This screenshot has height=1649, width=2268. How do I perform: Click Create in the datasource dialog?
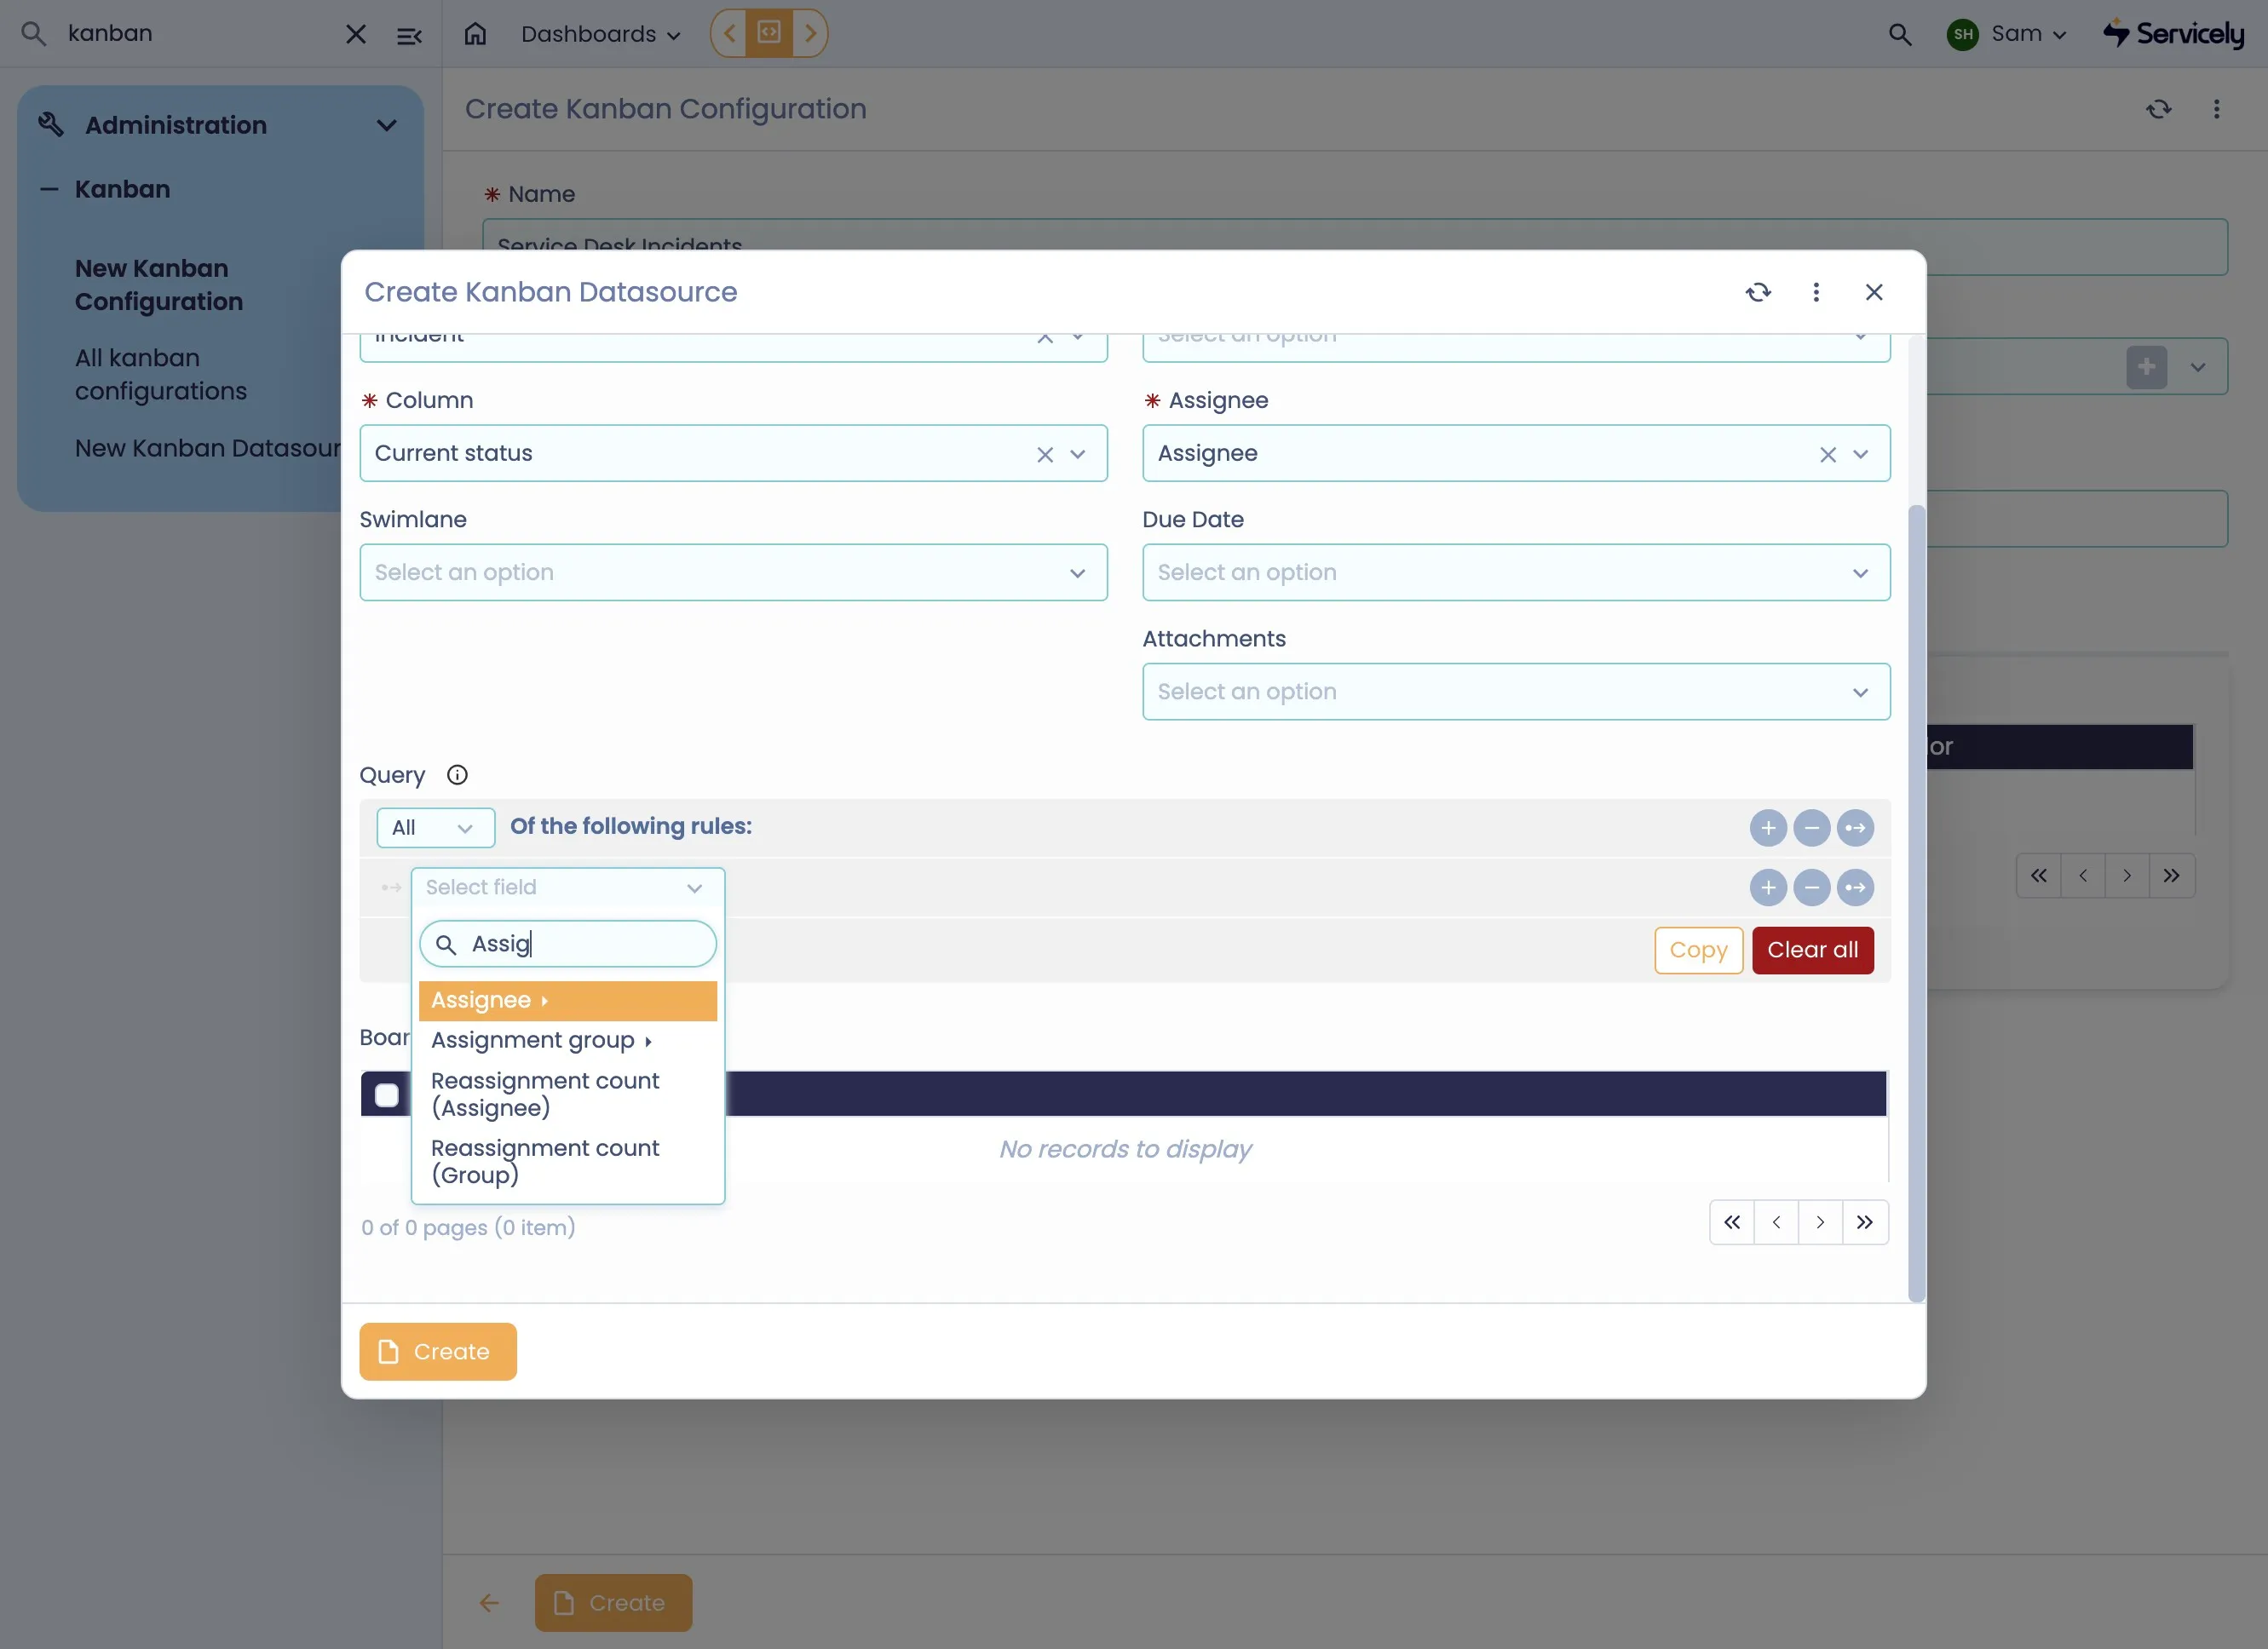click(438, 1352)
